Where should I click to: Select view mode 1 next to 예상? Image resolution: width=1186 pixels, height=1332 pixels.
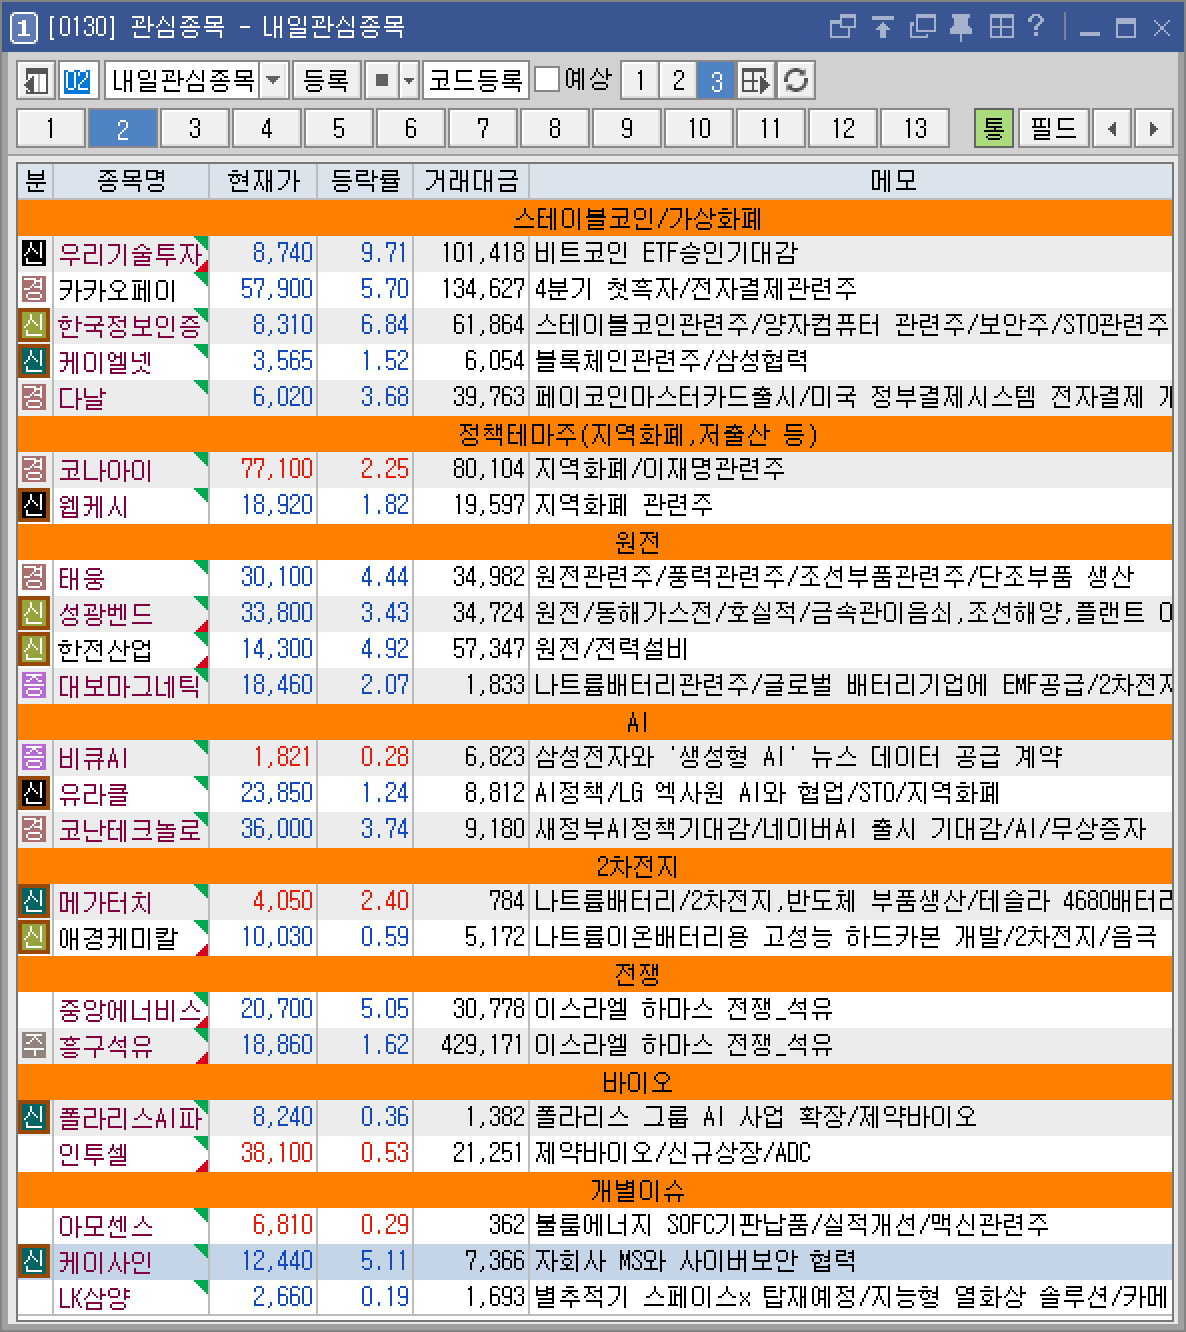[640, 80]
